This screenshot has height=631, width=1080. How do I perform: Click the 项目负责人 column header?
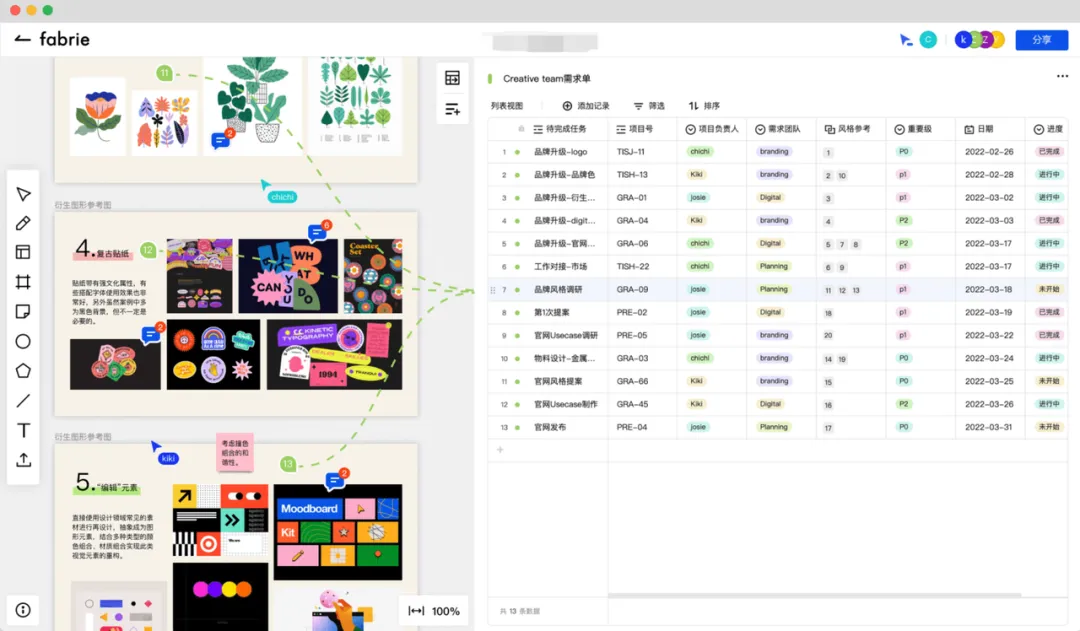pyautogui.click(x=712, y=129)
